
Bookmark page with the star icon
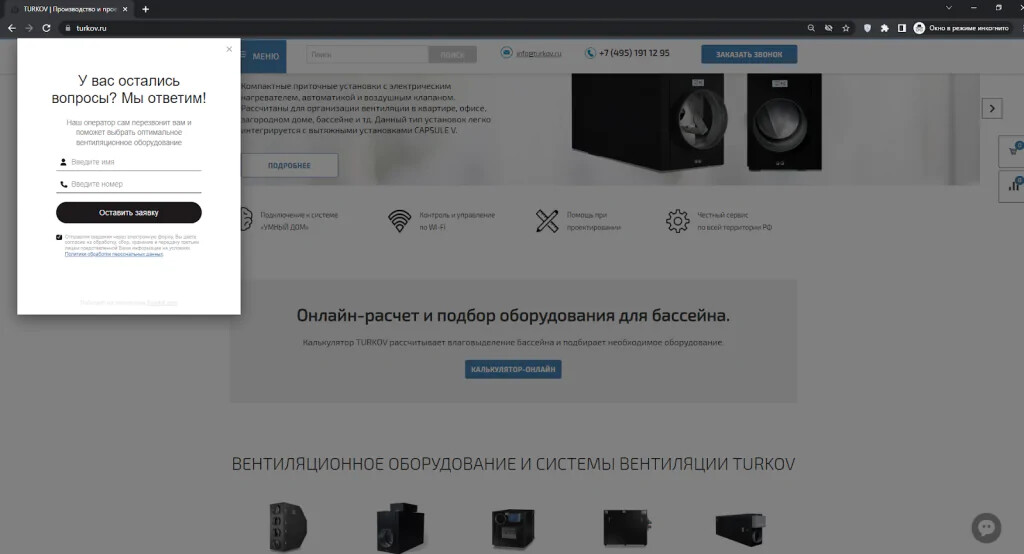coord(846,28)
